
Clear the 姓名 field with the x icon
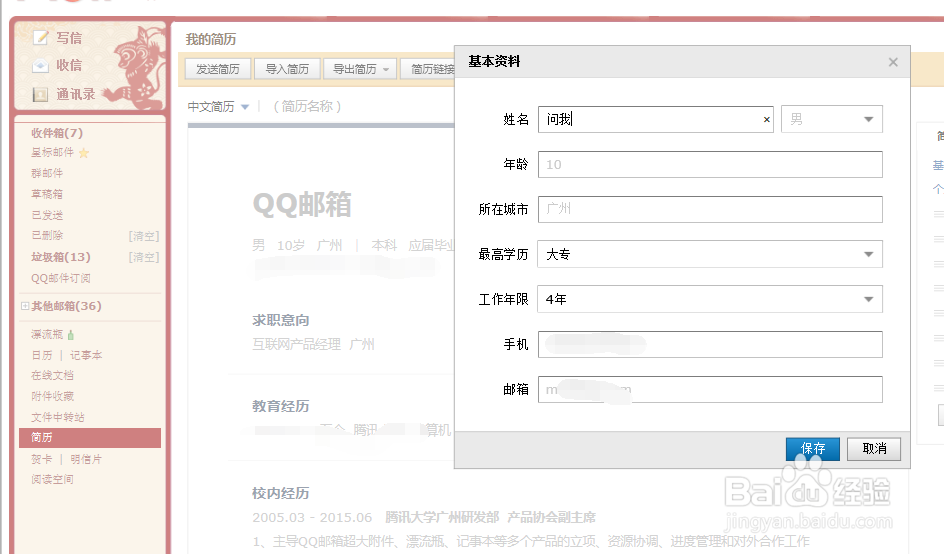766,119
